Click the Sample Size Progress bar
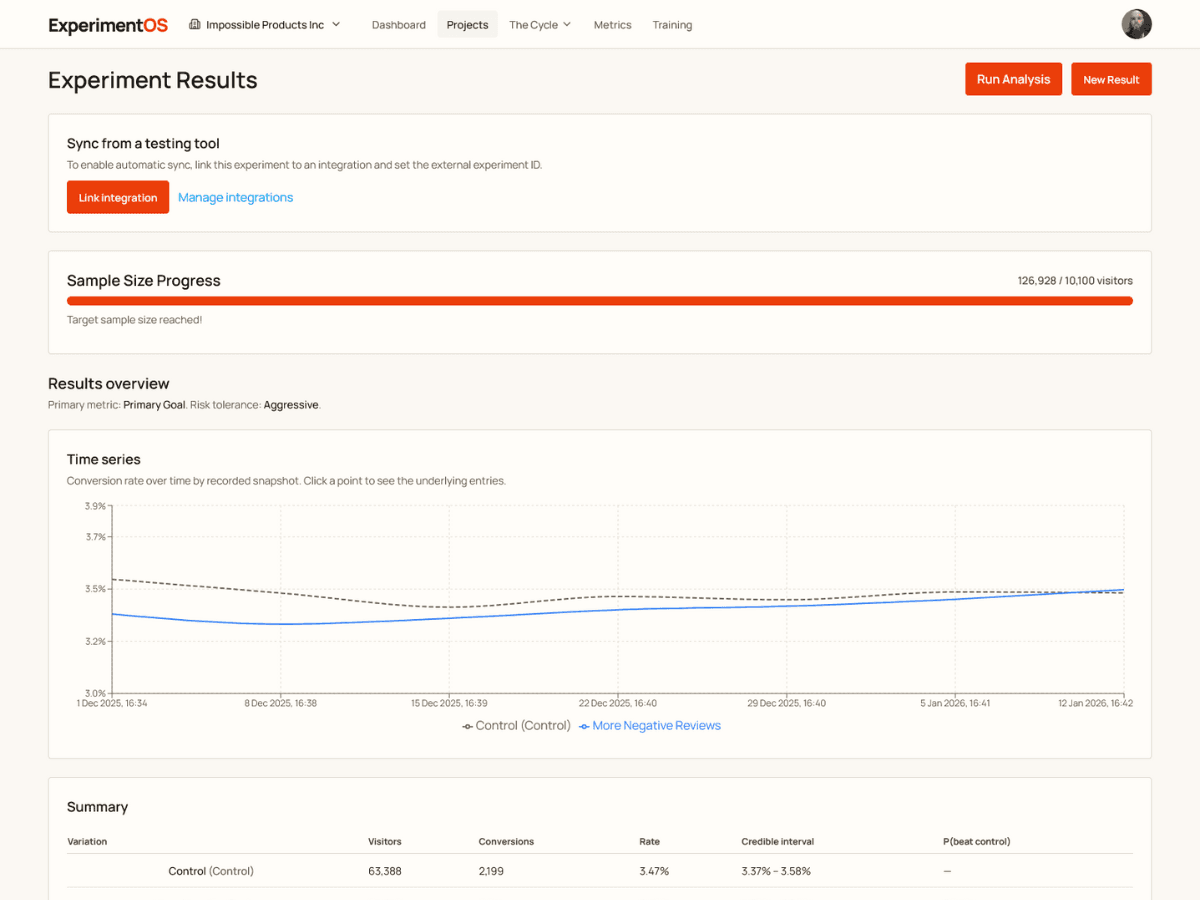Screen dimensions: 1200x900 (600, 300)
